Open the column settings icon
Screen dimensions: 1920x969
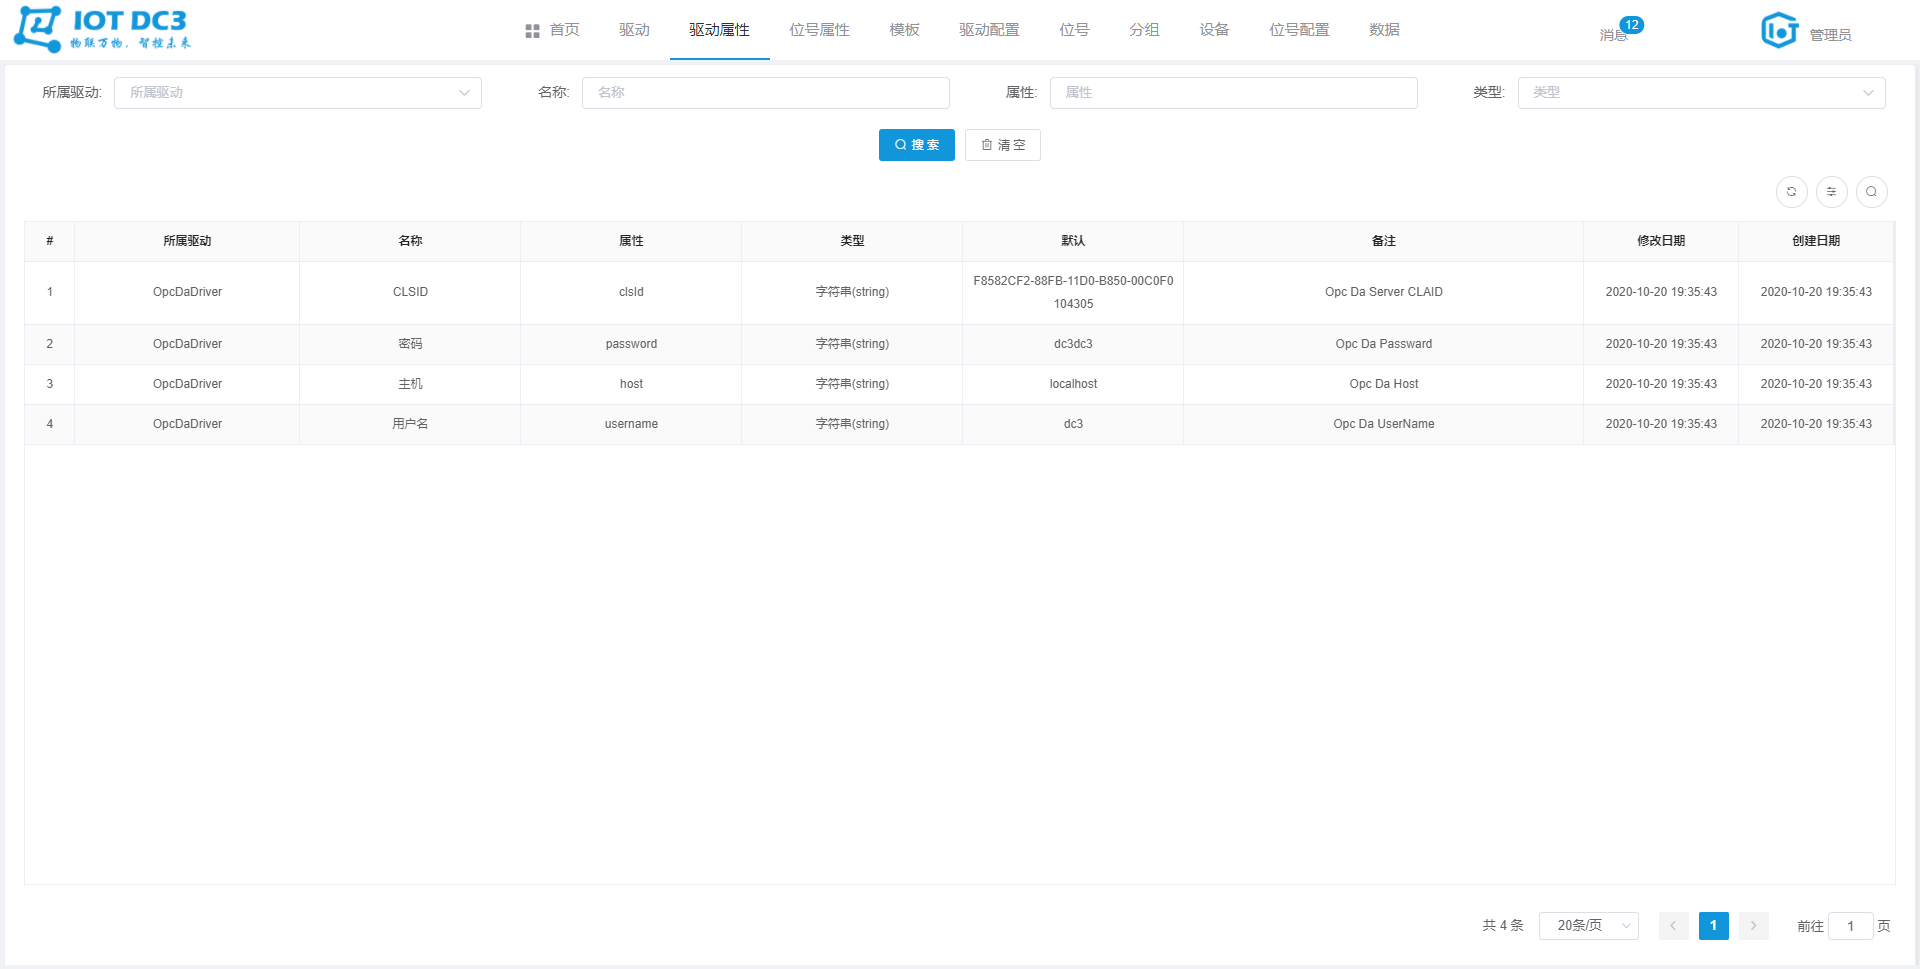[x=1831, y=192]
